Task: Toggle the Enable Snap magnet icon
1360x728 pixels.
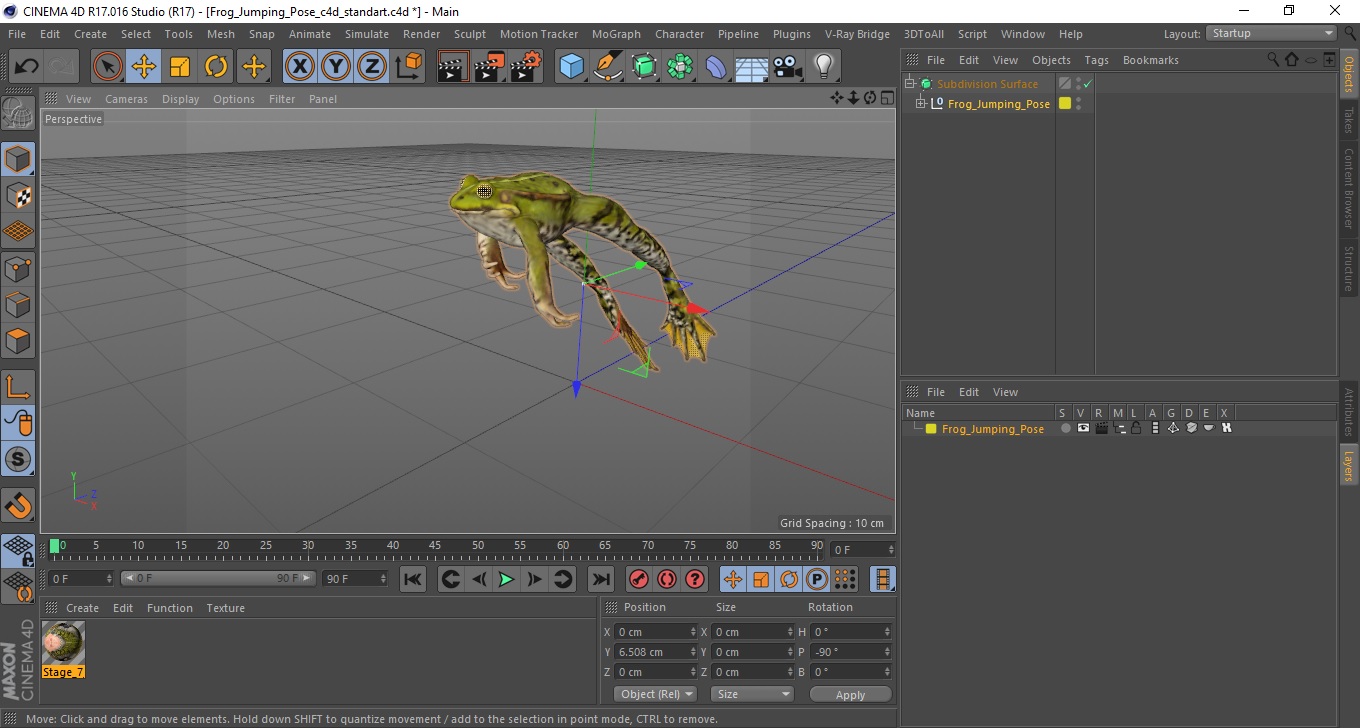Action: tap(18, 505)
